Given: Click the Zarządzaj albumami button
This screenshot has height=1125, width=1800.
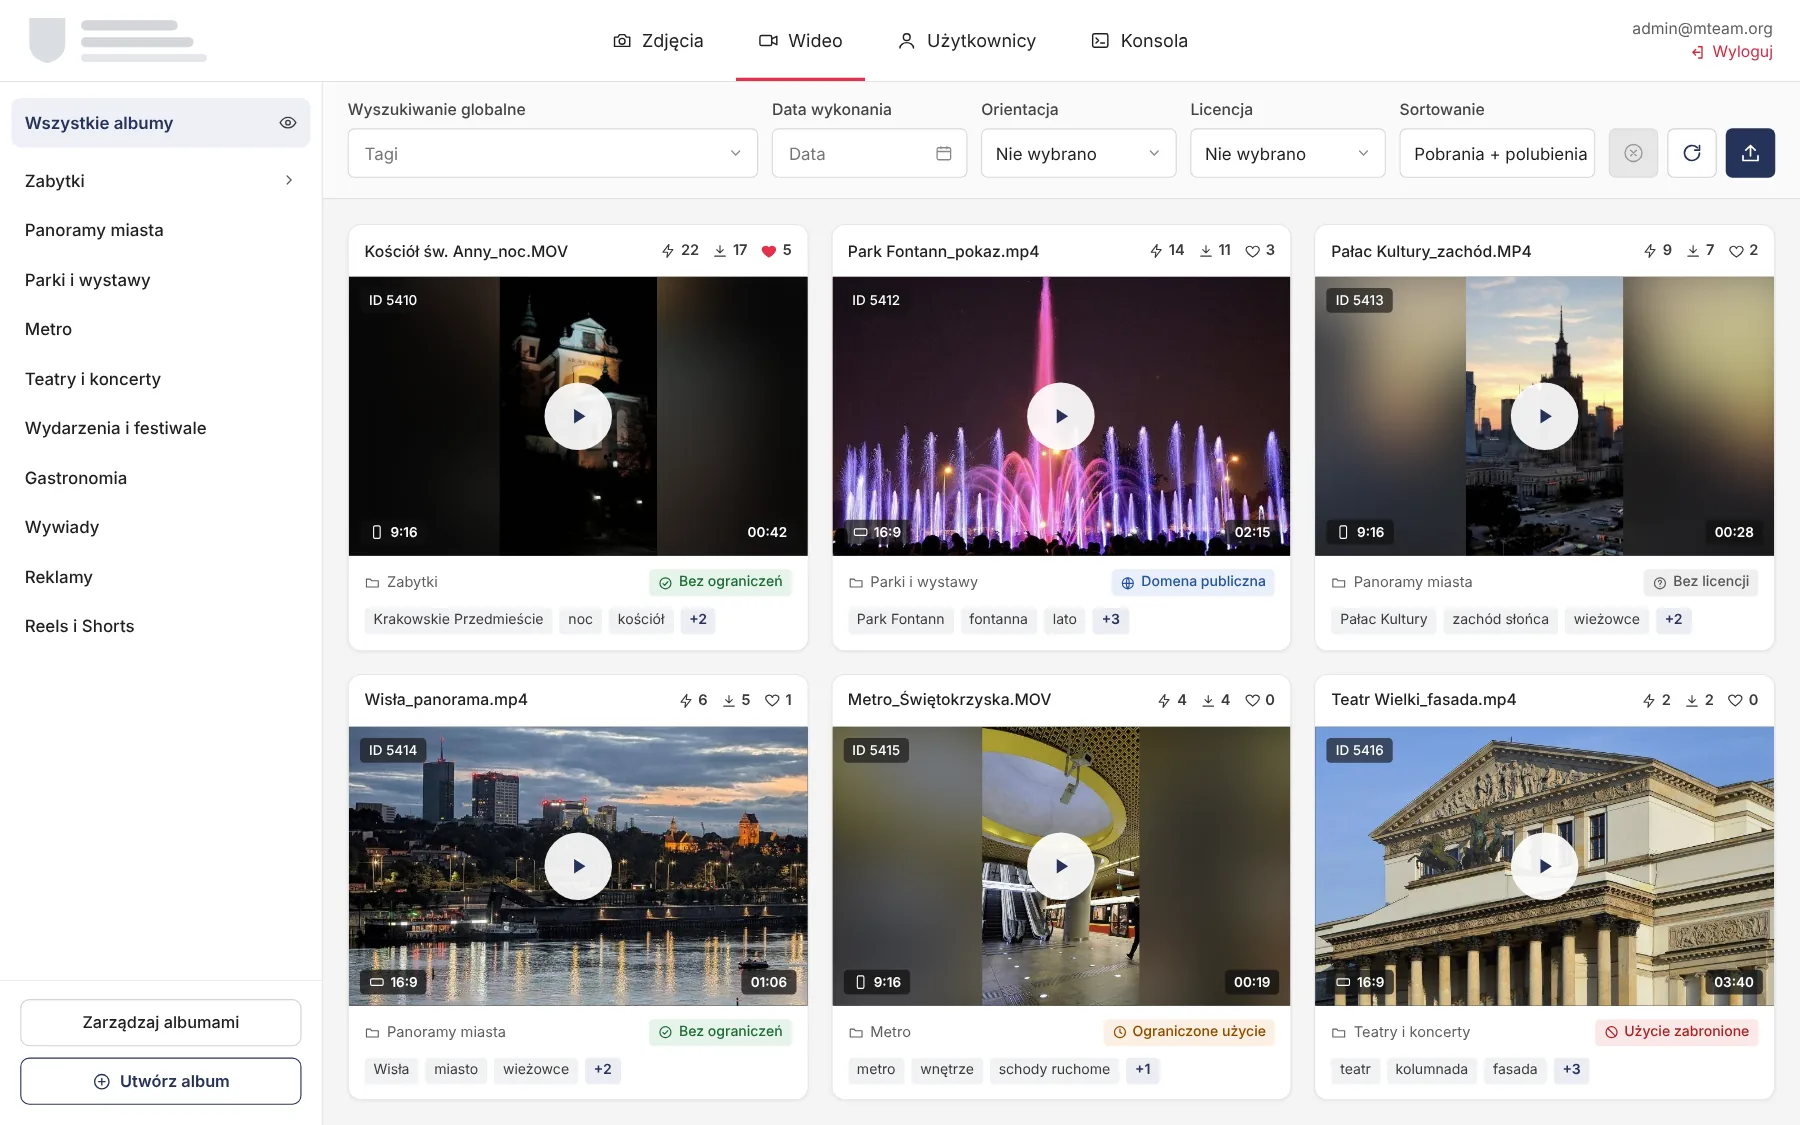Looking at the screenshot, I should [x=161, y=1022].
